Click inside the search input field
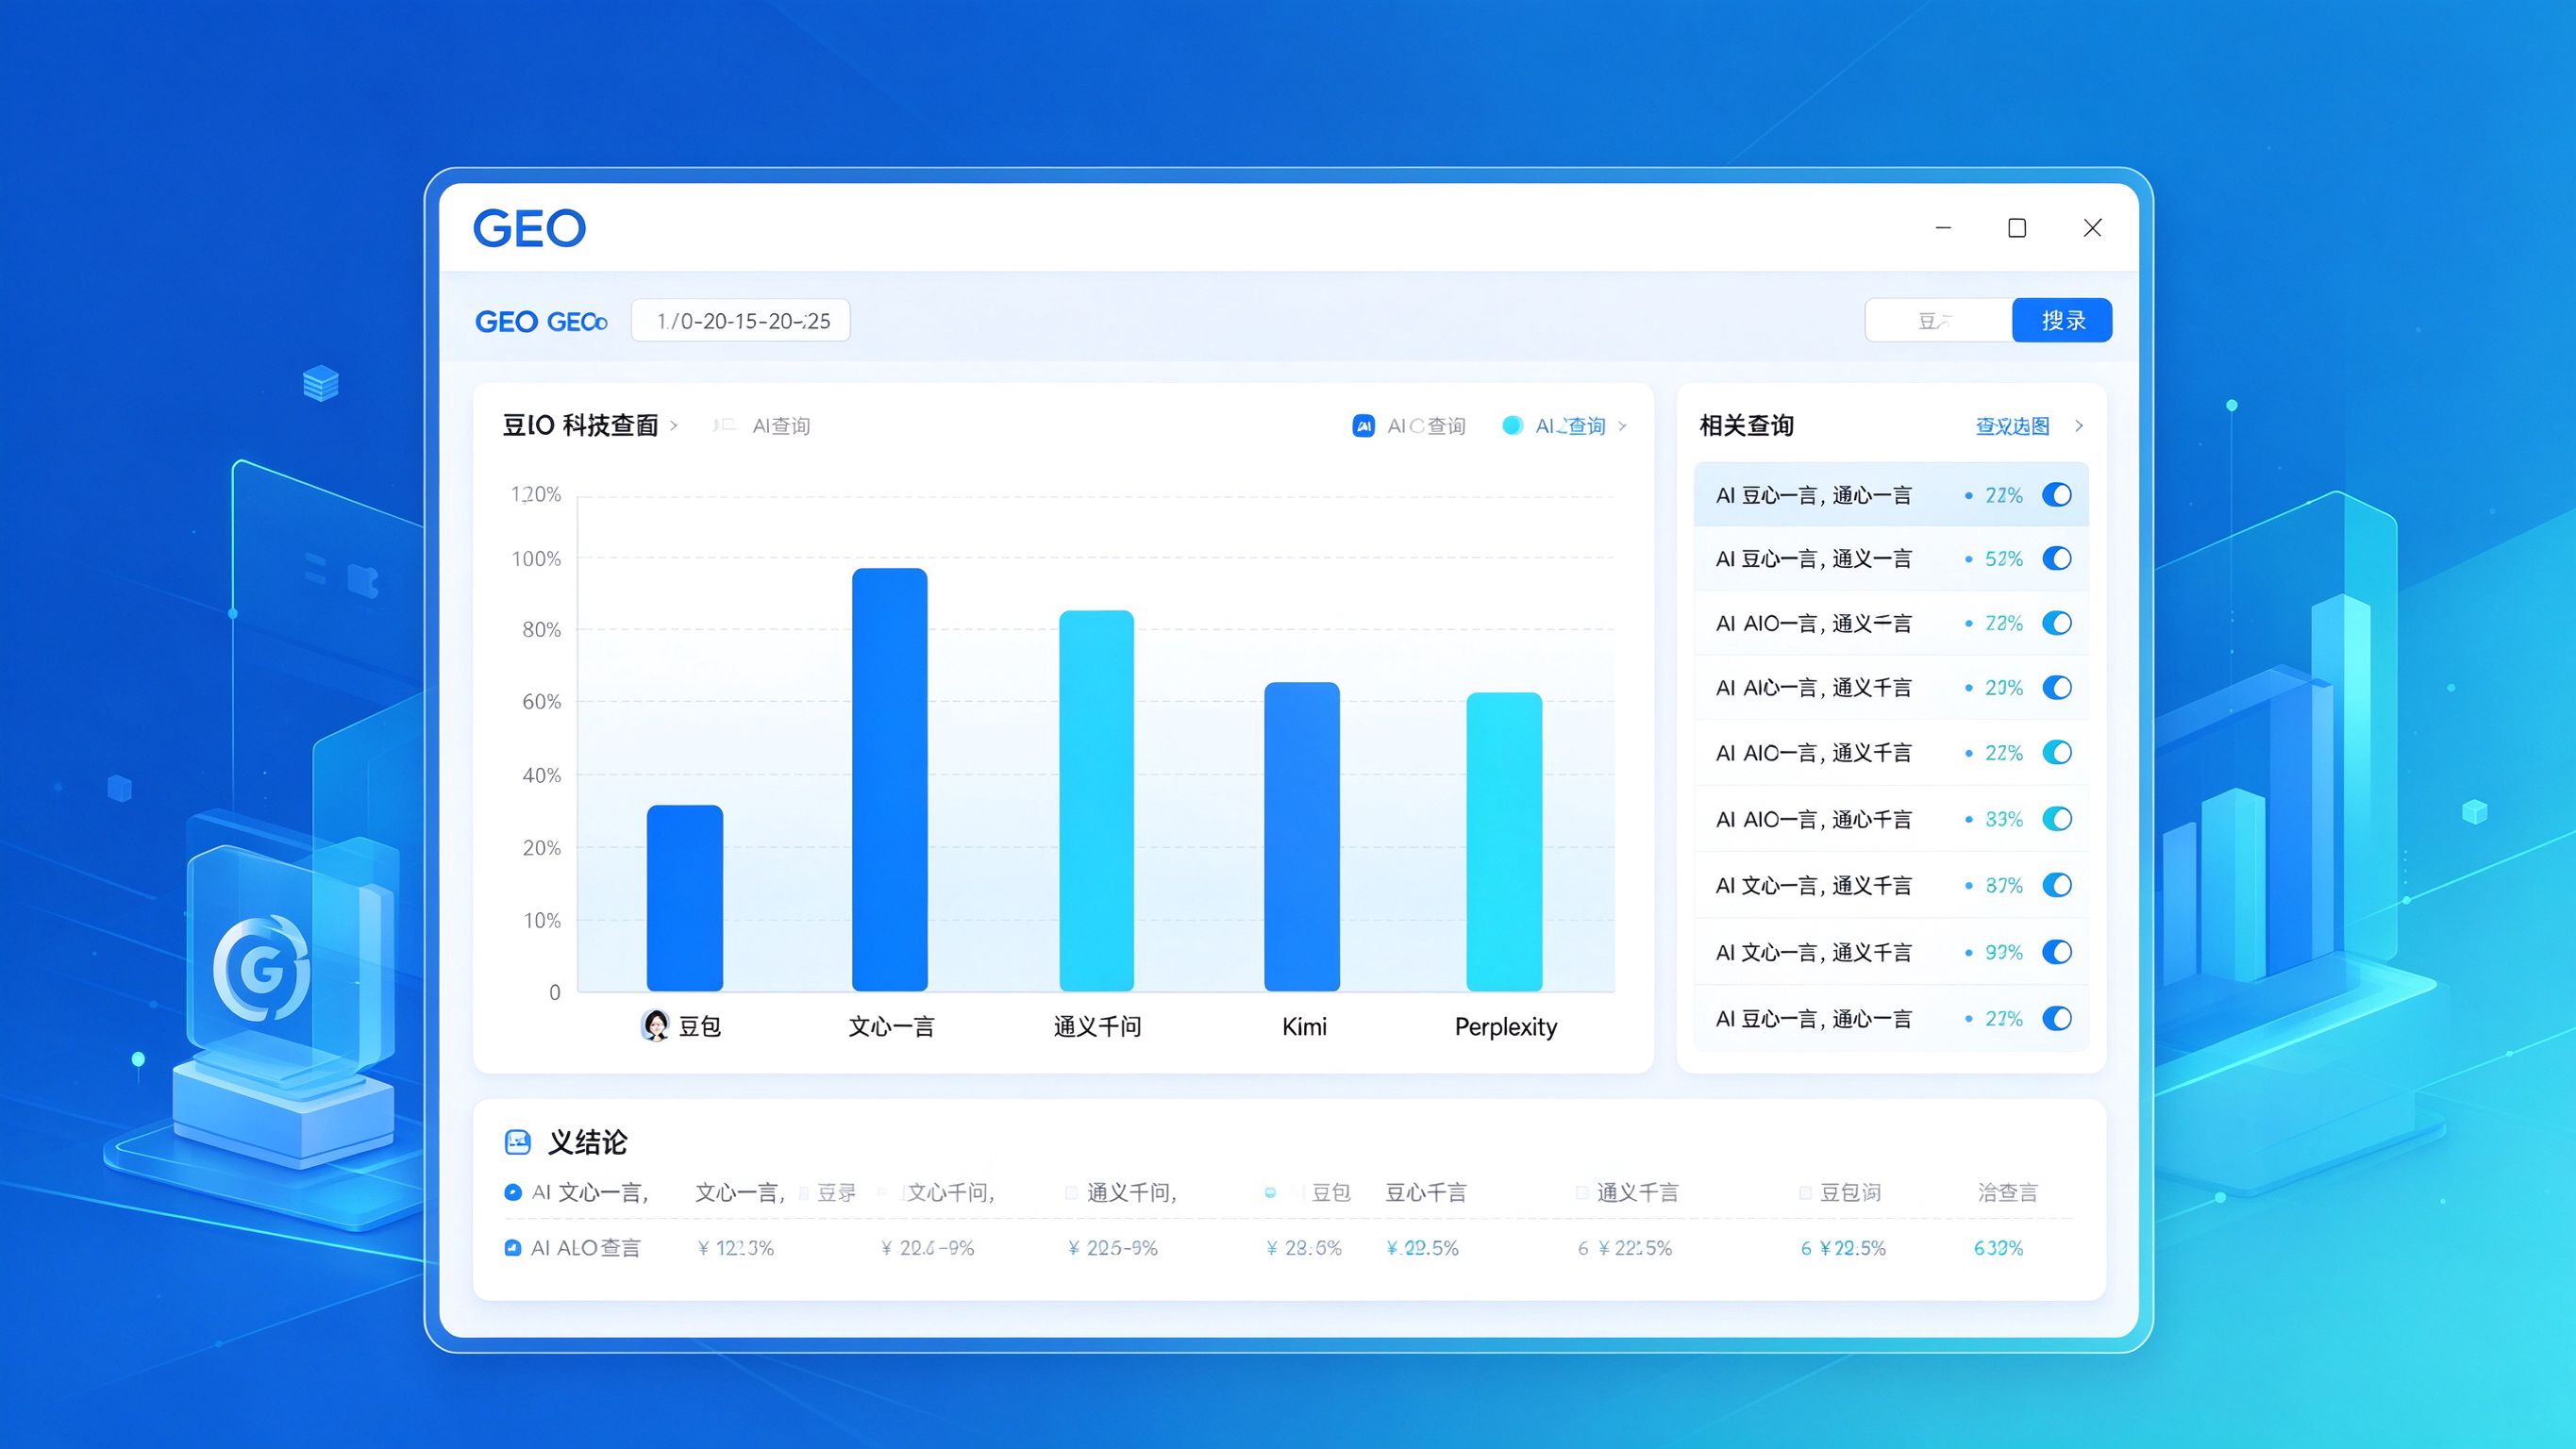Viewport: 2576px width, 1449px height. point(1939,321)
